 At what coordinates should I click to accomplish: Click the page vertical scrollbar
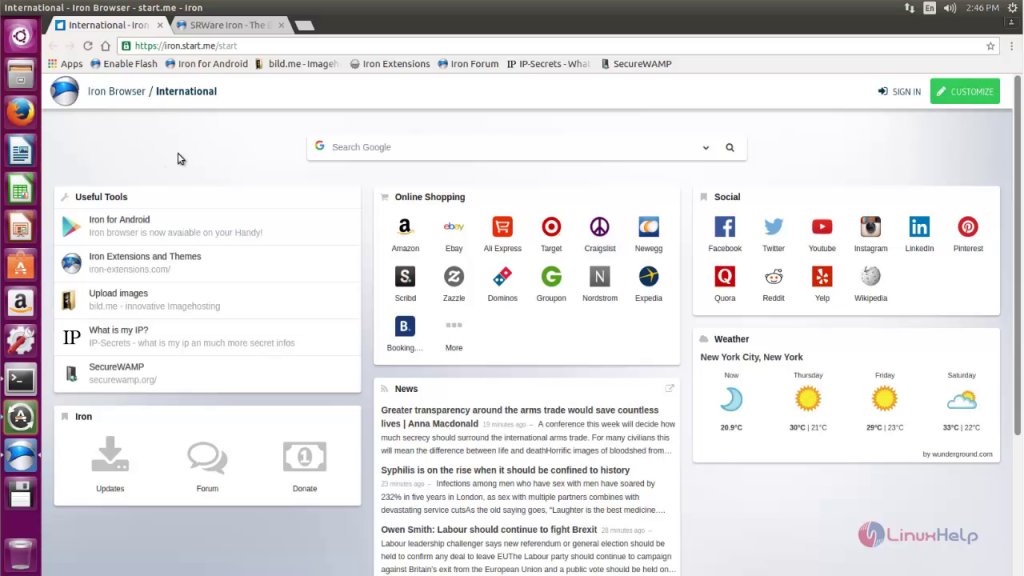[x=1017, y=255]
